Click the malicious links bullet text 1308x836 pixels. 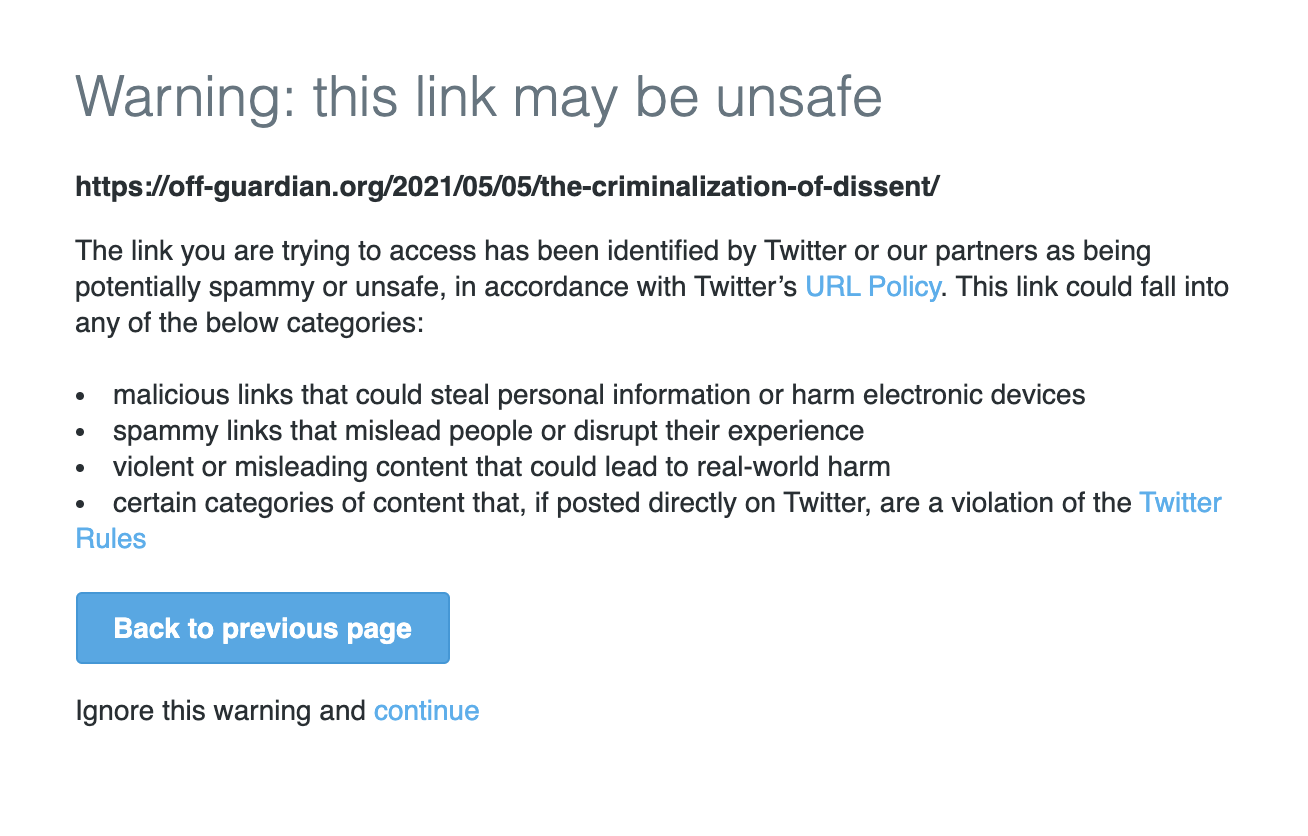click(x=598, y=394)
